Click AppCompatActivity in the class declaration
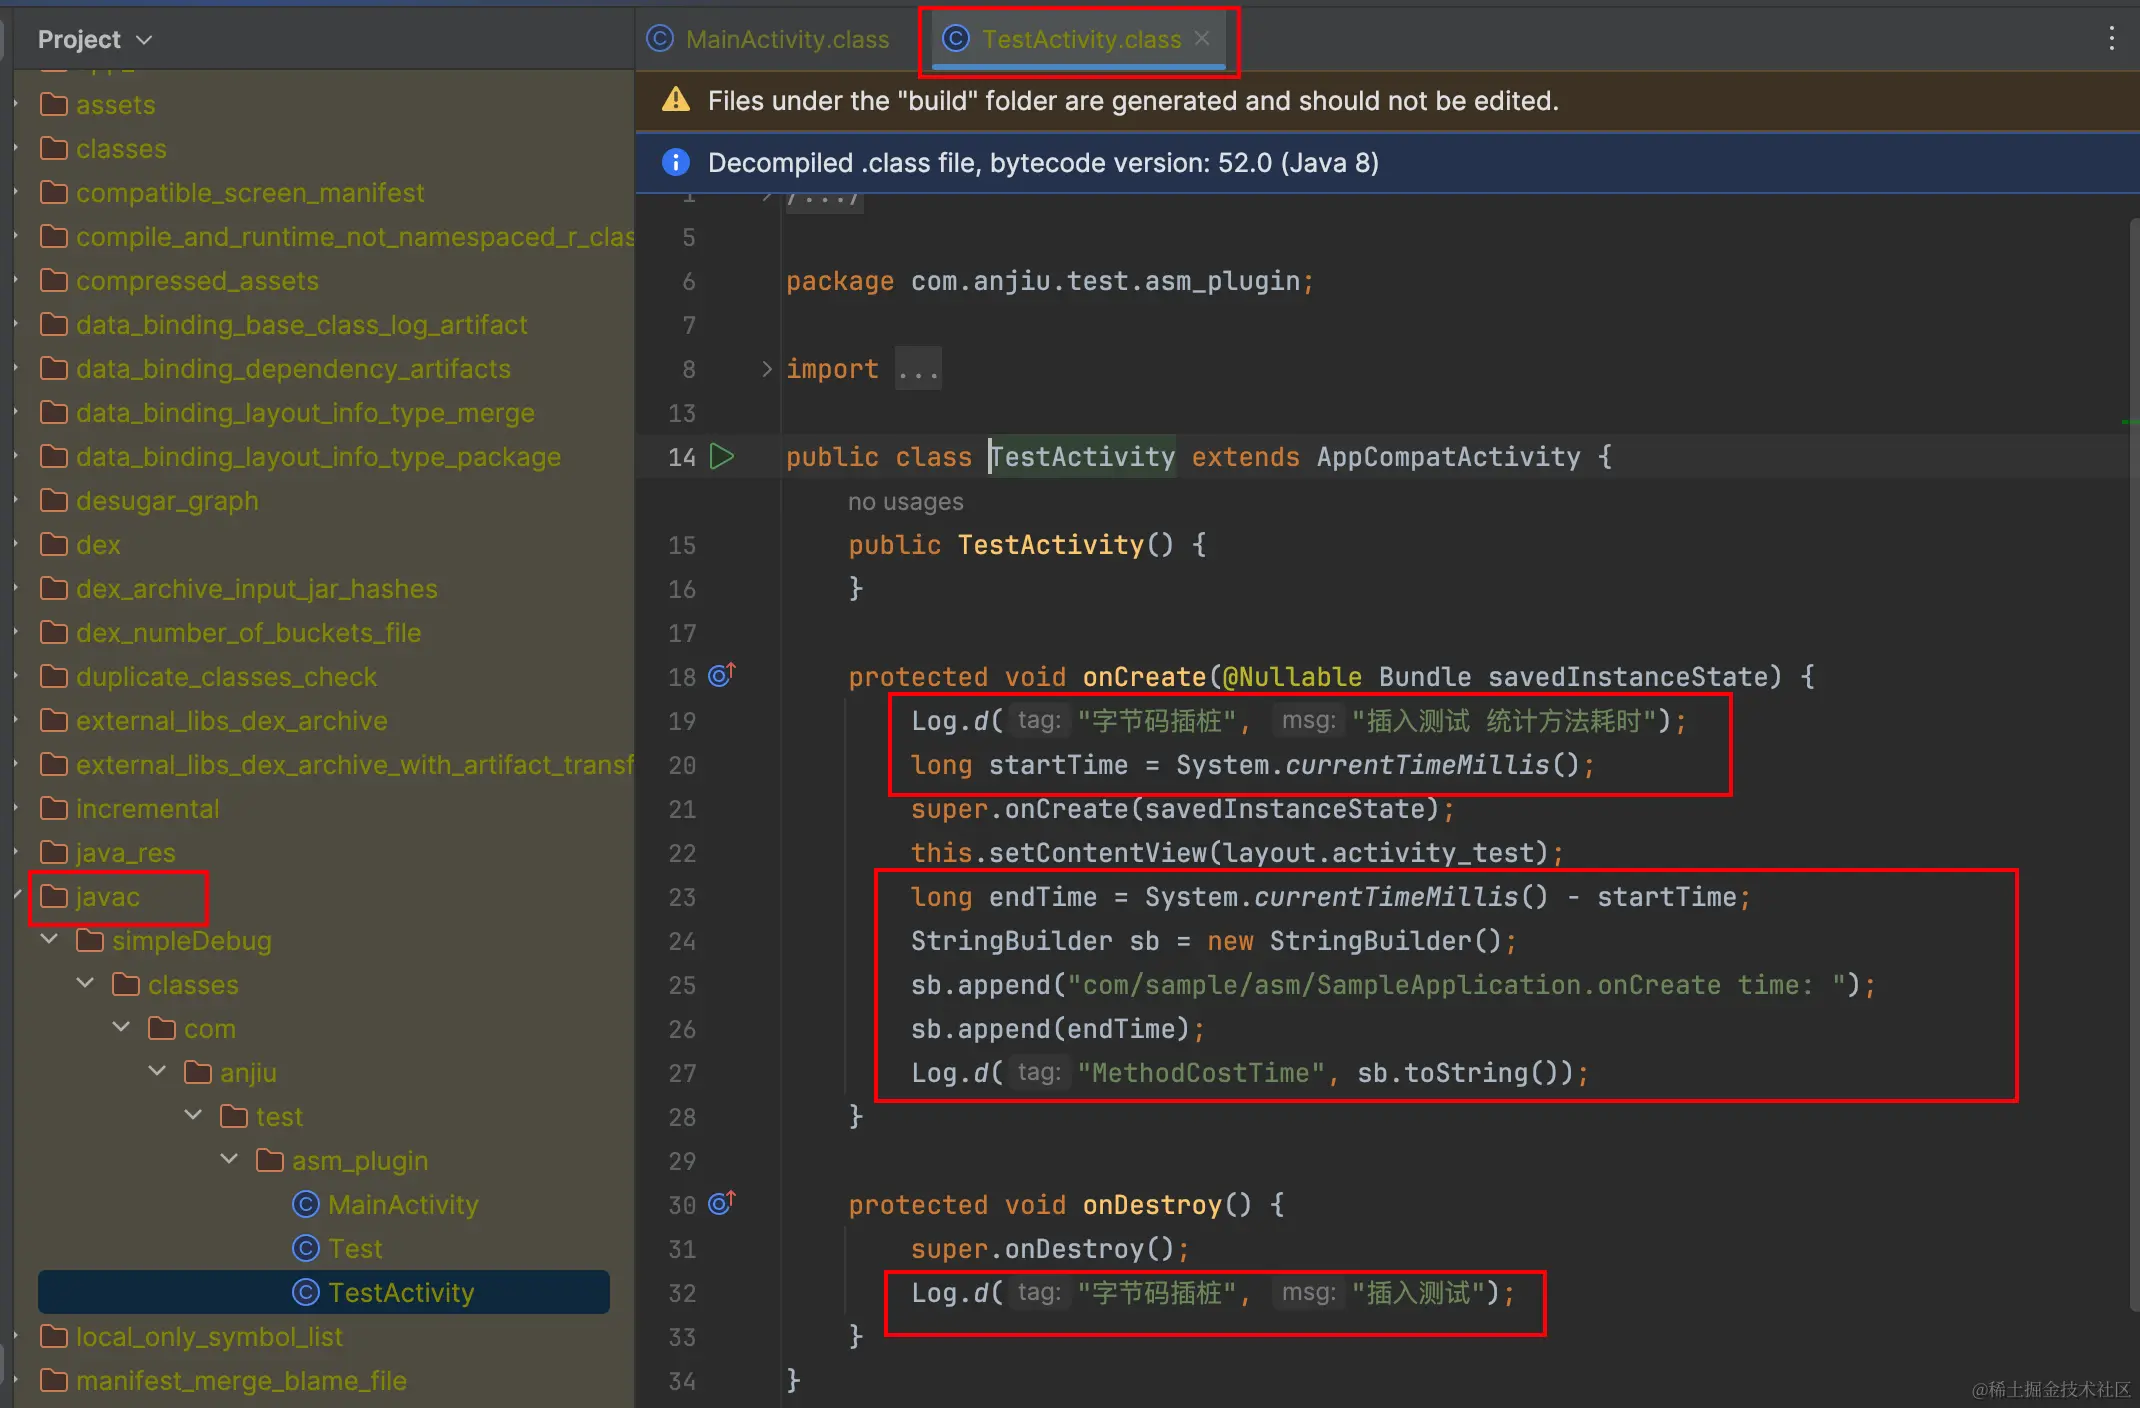The width and height of the screenshot is (2140, 1408). point(1448,457)
